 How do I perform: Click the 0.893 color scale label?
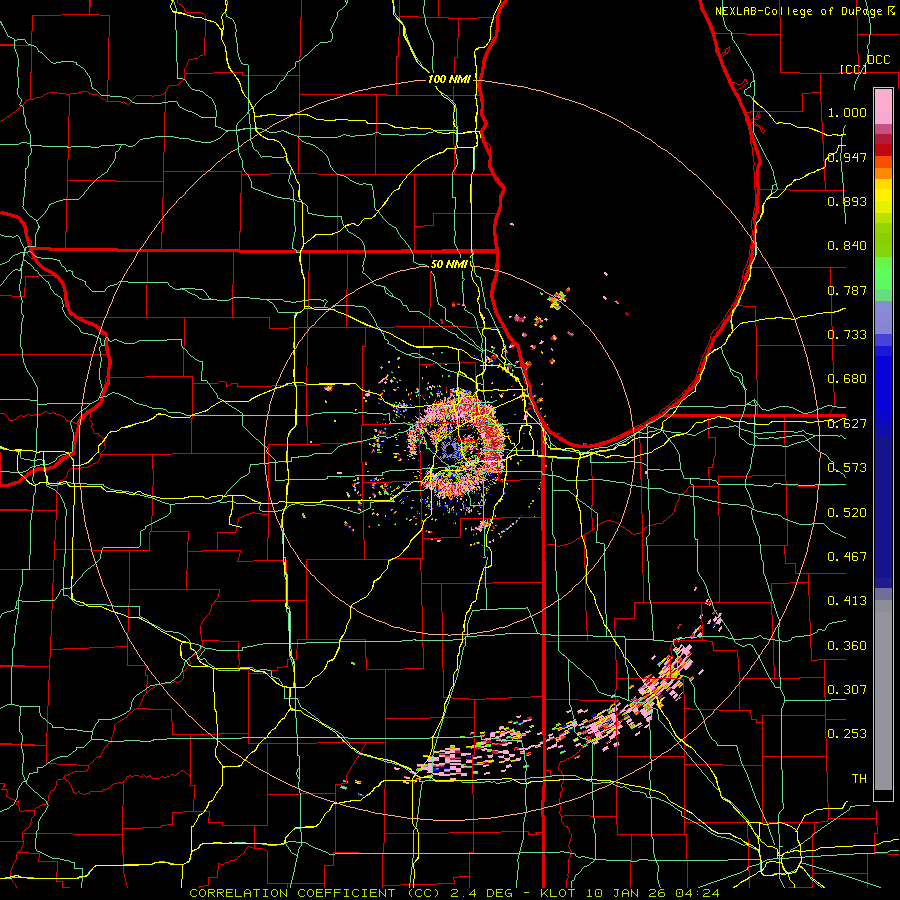coord(847,201)
